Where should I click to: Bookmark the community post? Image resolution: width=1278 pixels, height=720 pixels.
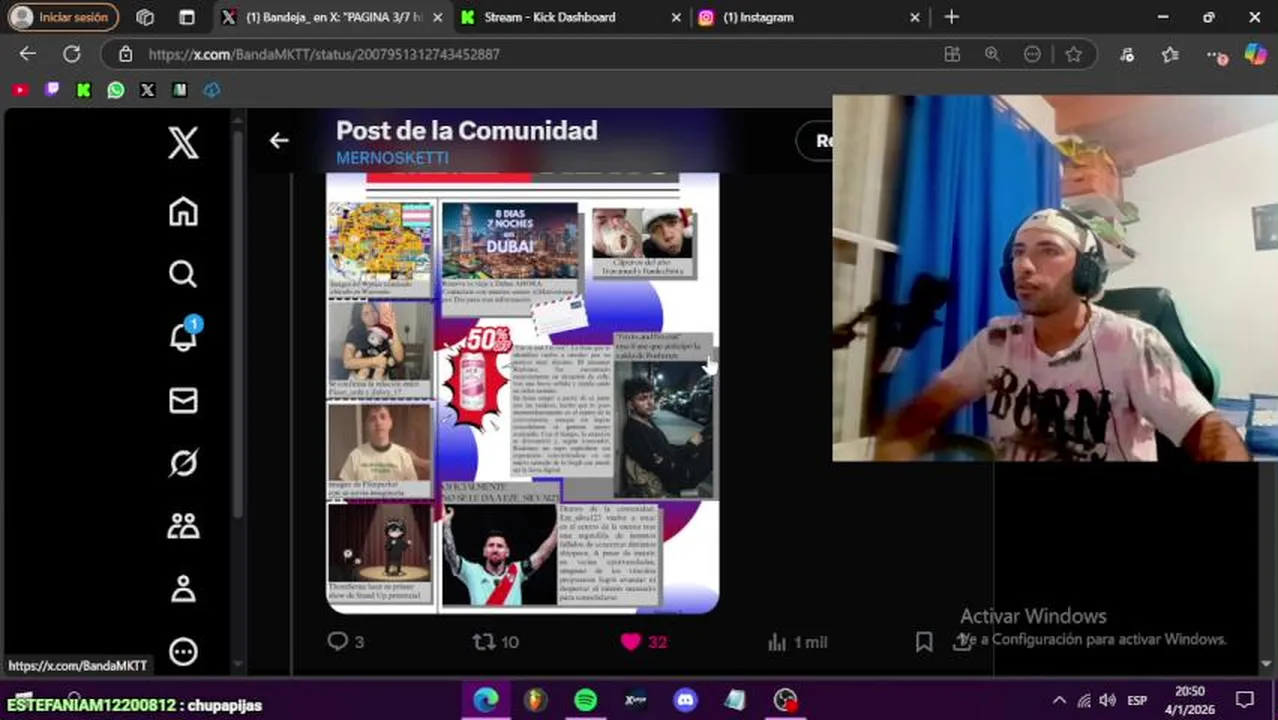tap(924, 642)
